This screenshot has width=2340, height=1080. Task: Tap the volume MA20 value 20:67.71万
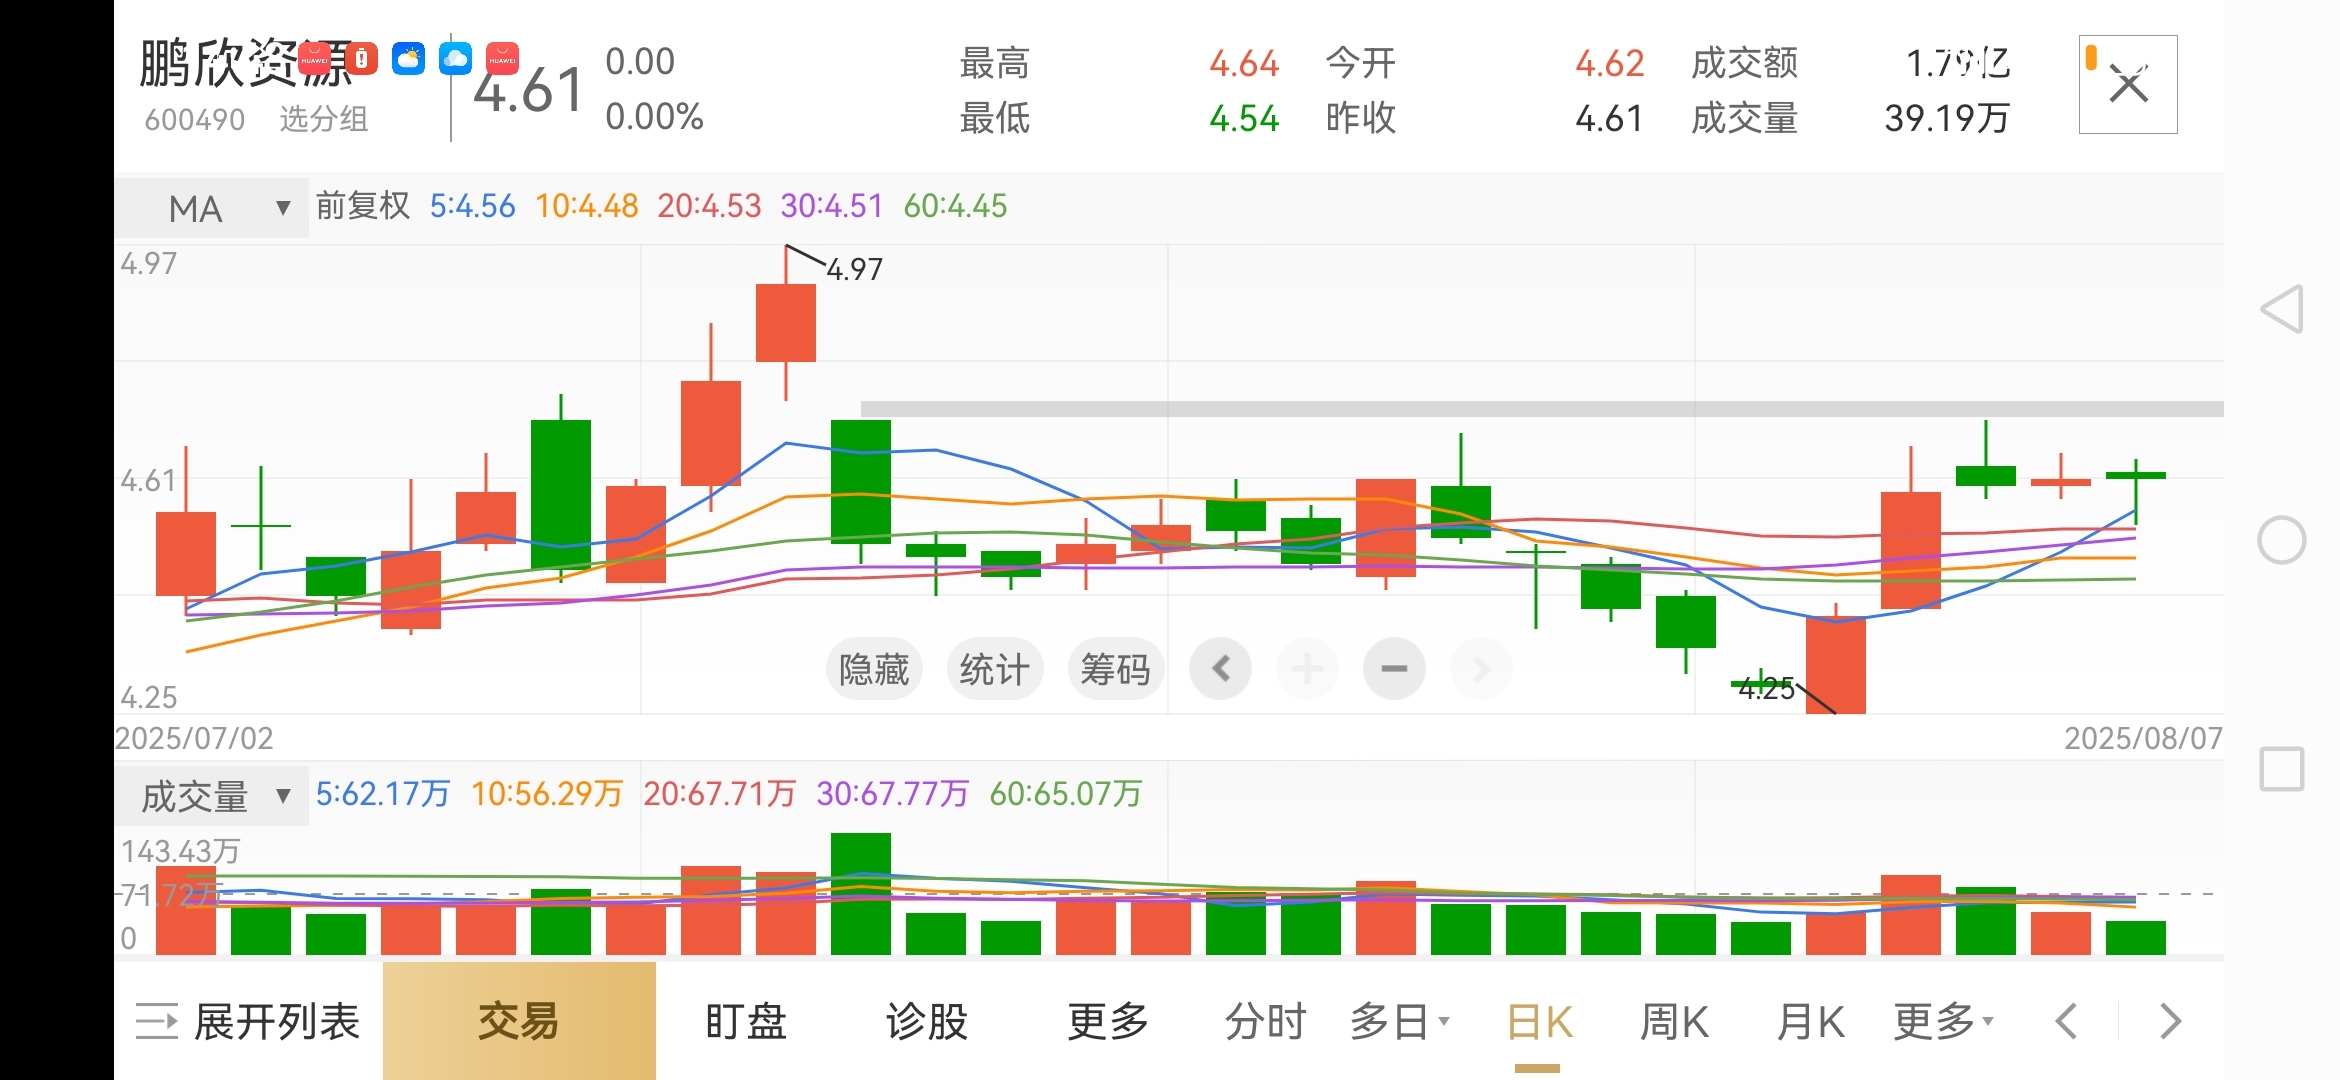tap(719, 794)
